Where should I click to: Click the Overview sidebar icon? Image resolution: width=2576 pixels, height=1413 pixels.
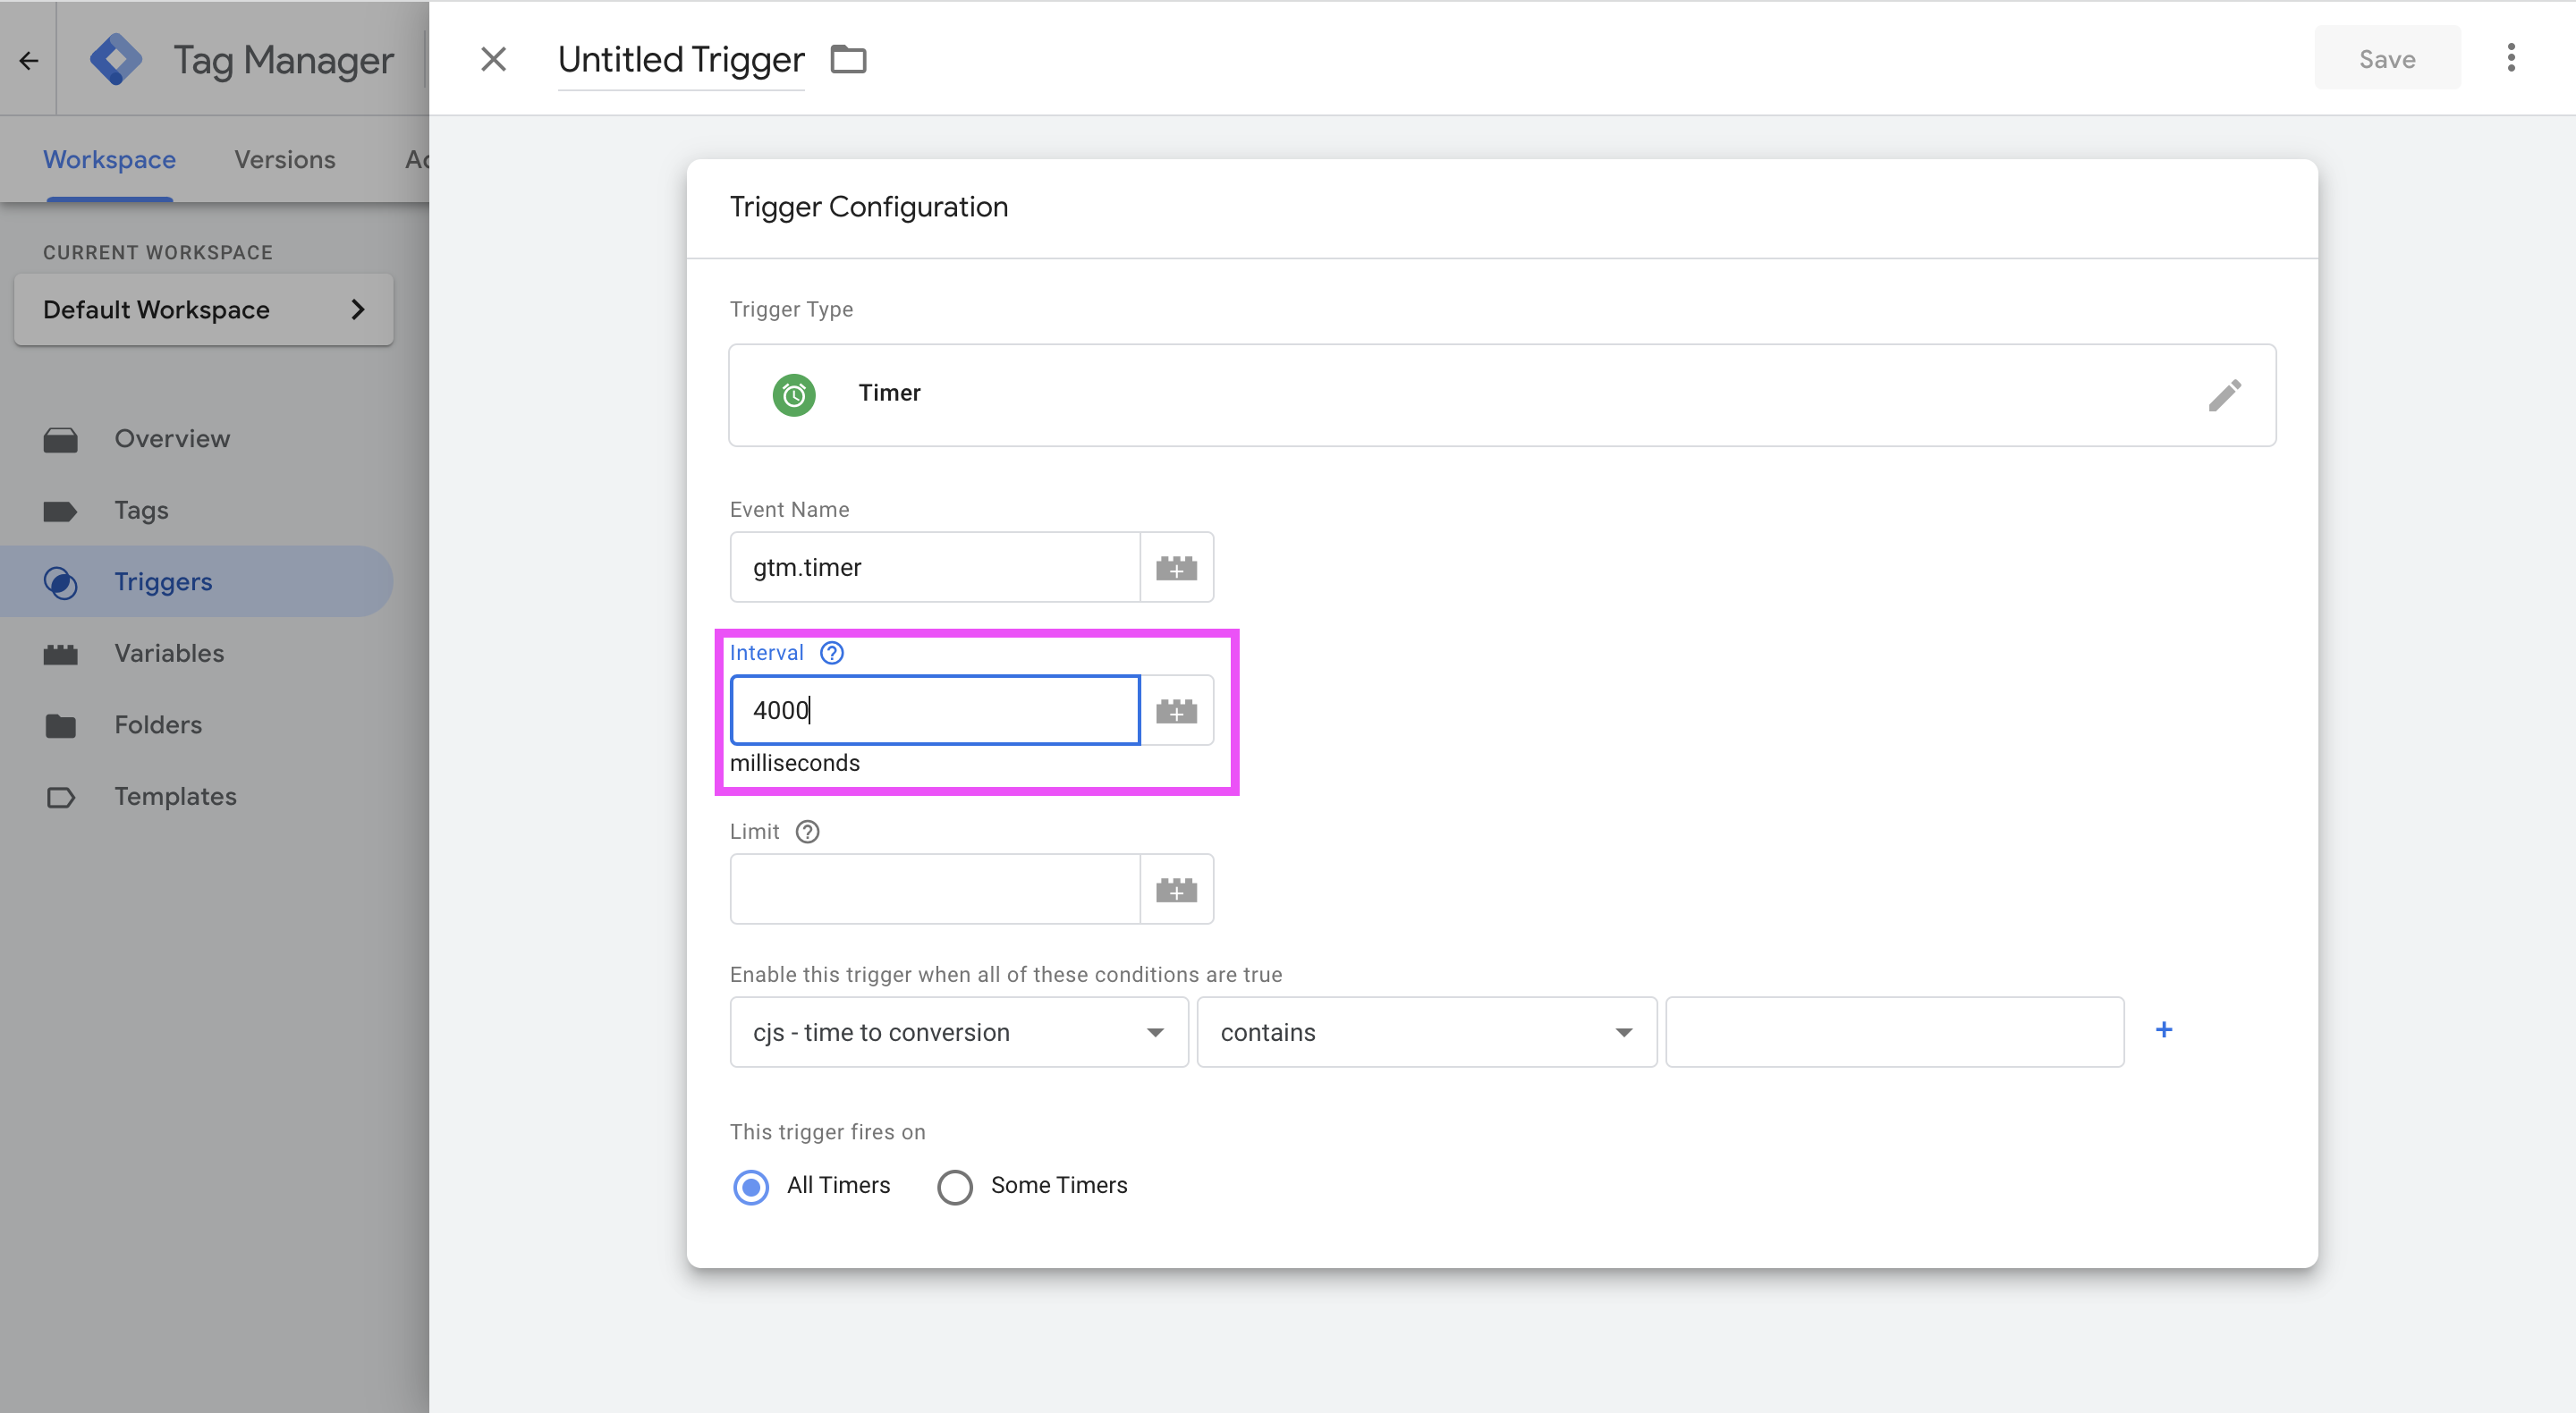tap(61, 439)
